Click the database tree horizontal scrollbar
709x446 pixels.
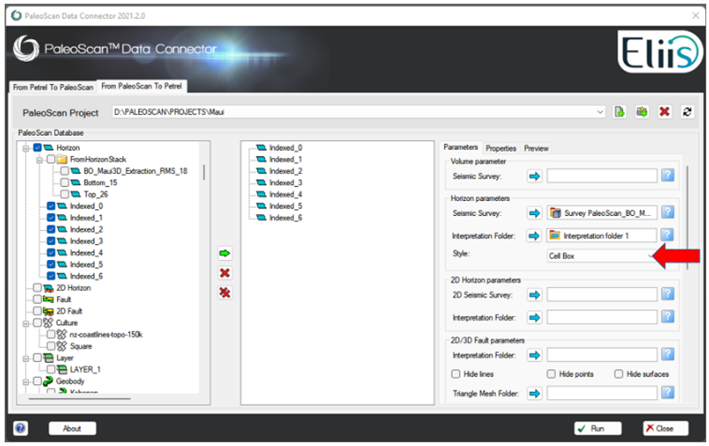click(x=80, y=399)
